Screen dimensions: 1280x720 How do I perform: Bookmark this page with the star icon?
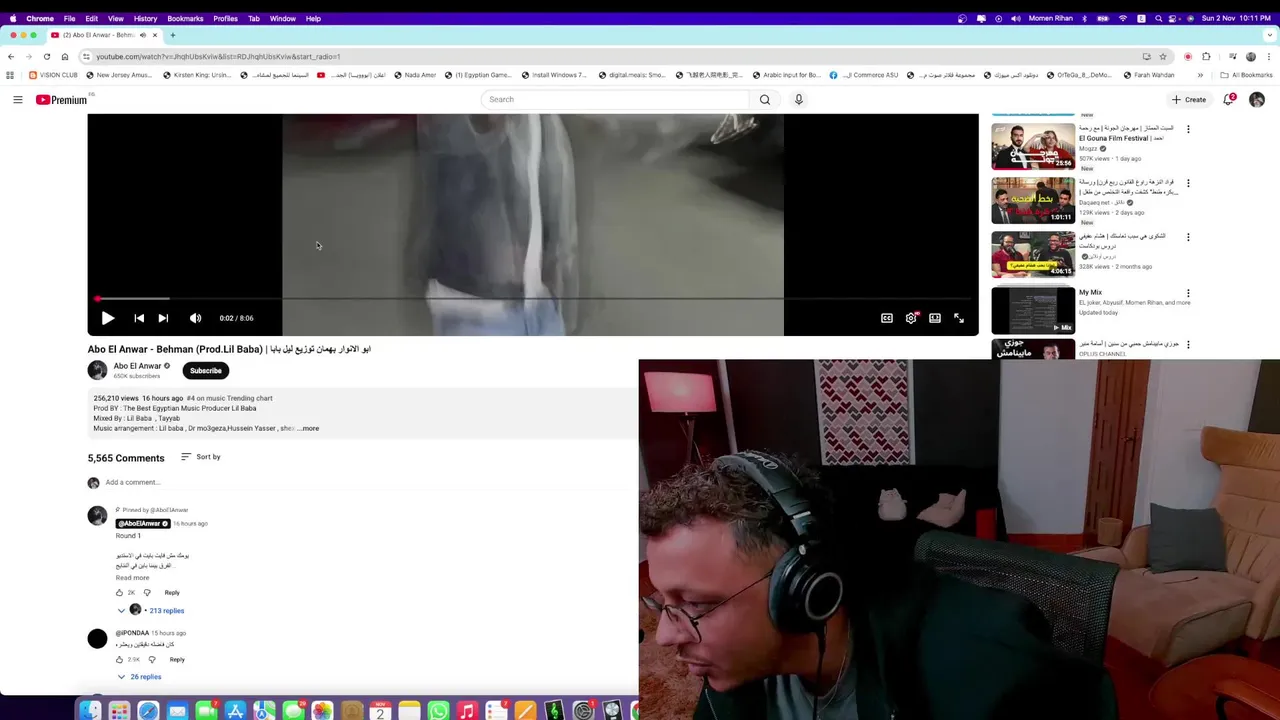1163,56
